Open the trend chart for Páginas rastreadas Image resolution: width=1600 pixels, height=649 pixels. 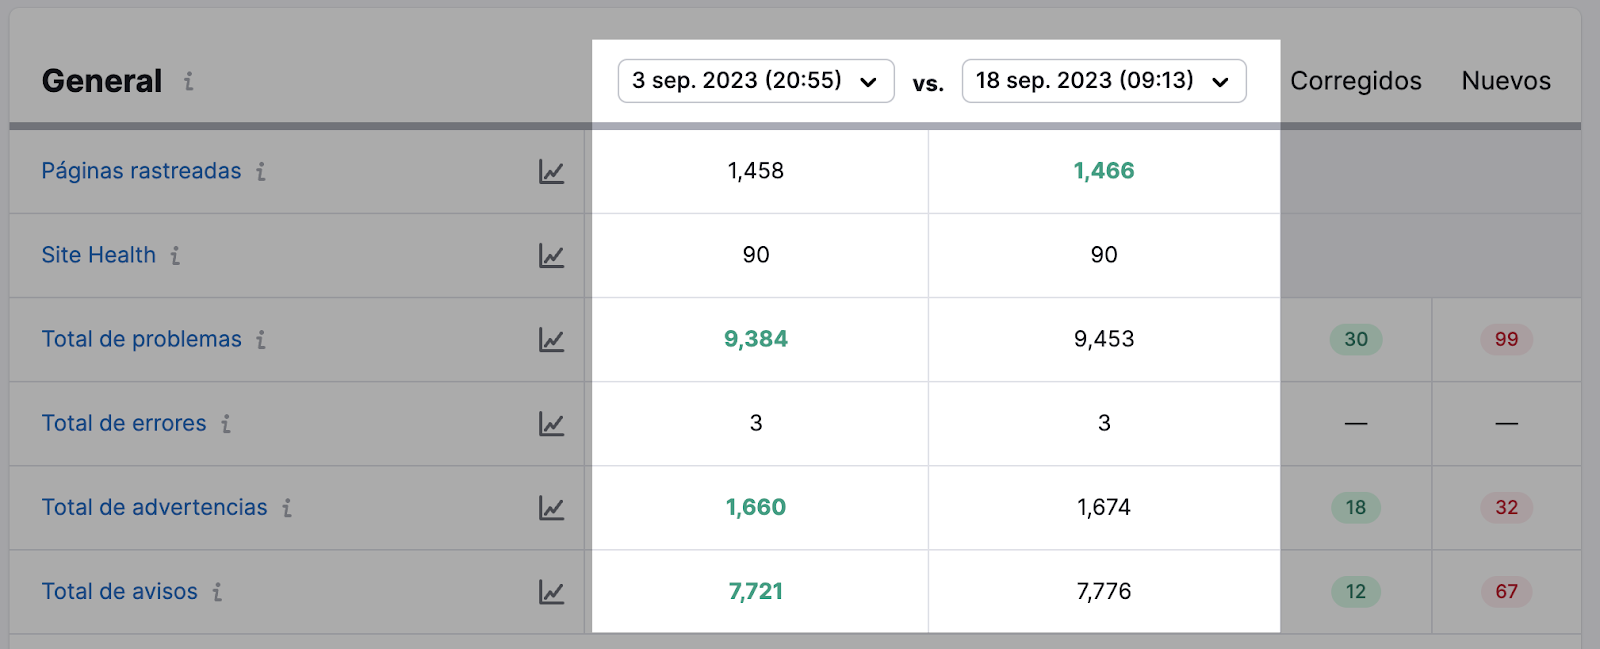(554, 171)
